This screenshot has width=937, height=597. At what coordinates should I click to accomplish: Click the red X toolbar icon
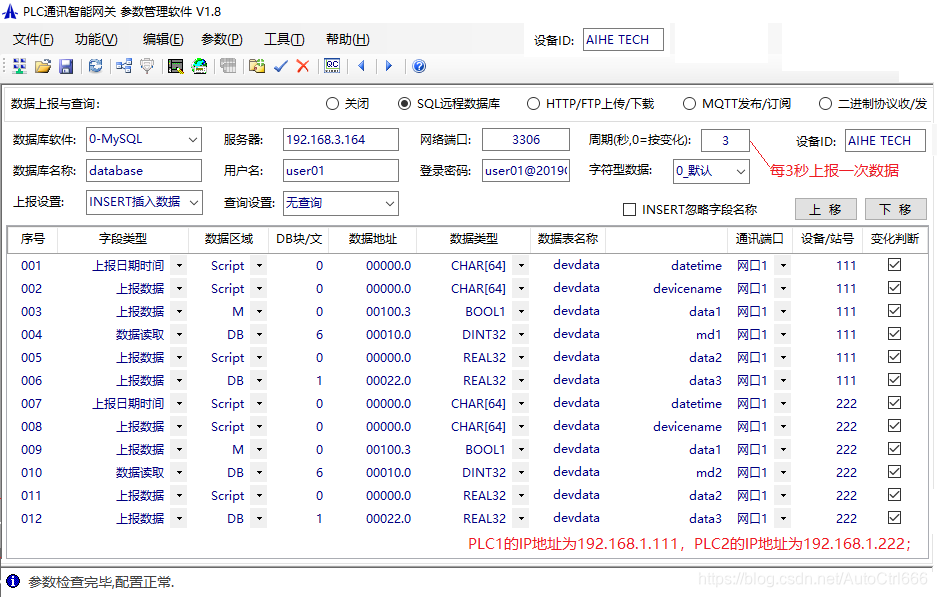coord(303,66)
